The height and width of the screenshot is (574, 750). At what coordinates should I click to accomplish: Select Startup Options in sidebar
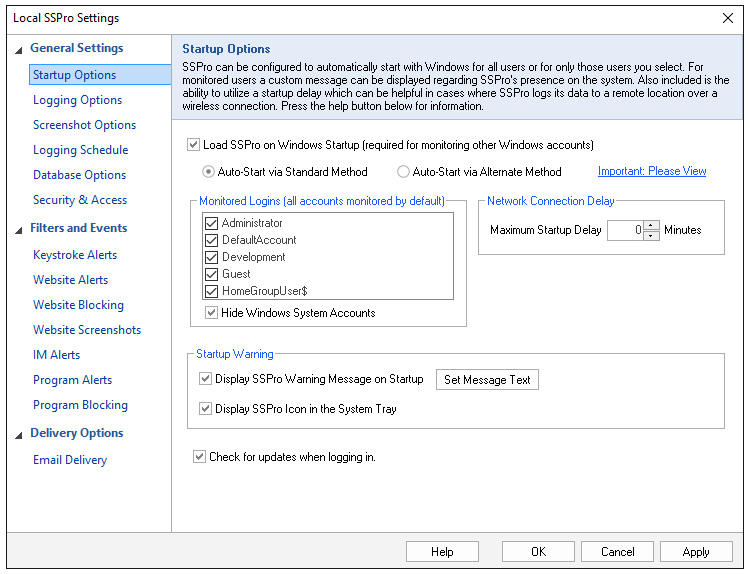click(x=100, y=75)
